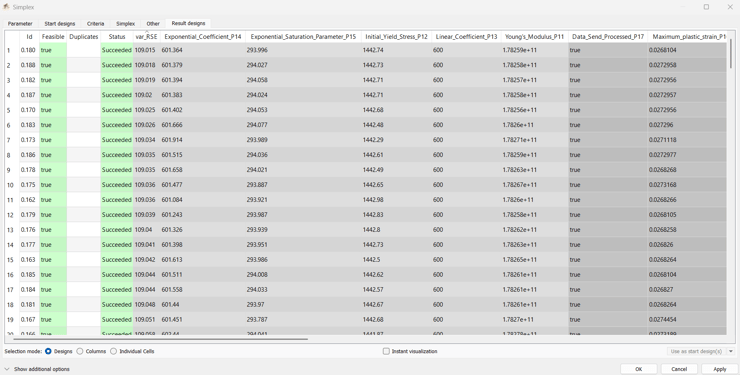Open the Other tab
Image resolution: width=740 pixels, height=375 pixels.
pyautogui.click(x=153, y=24)
